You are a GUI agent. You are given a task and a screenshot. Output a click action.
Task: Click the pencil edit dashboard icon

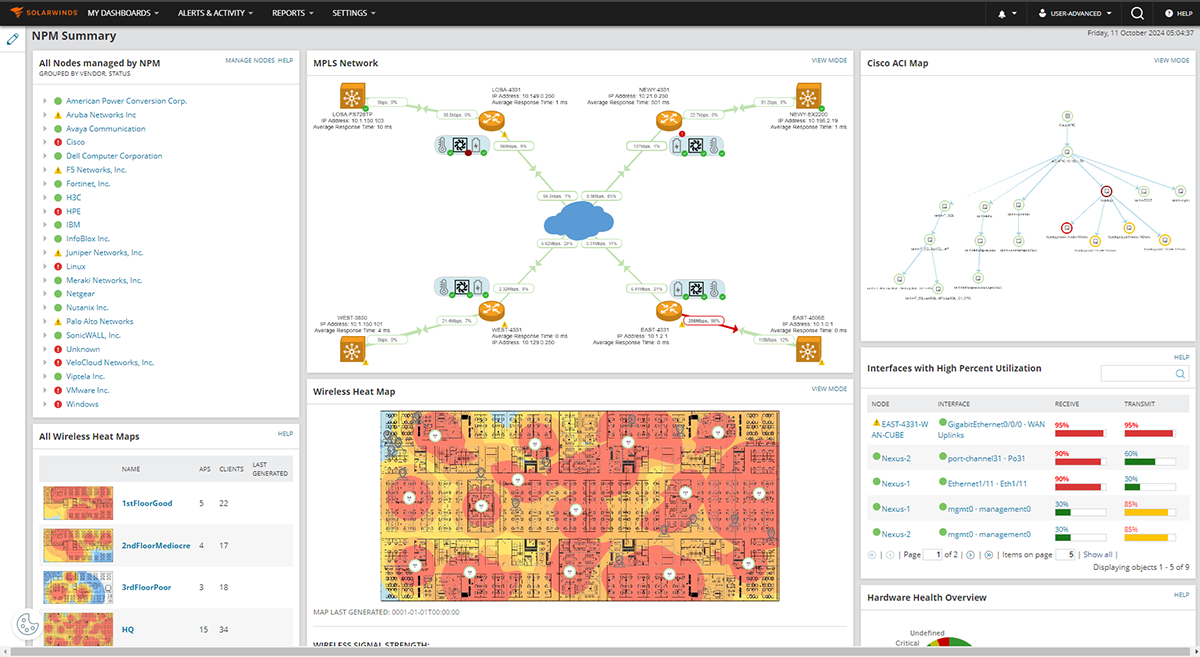pyautogui.click(x=13, y=39)
